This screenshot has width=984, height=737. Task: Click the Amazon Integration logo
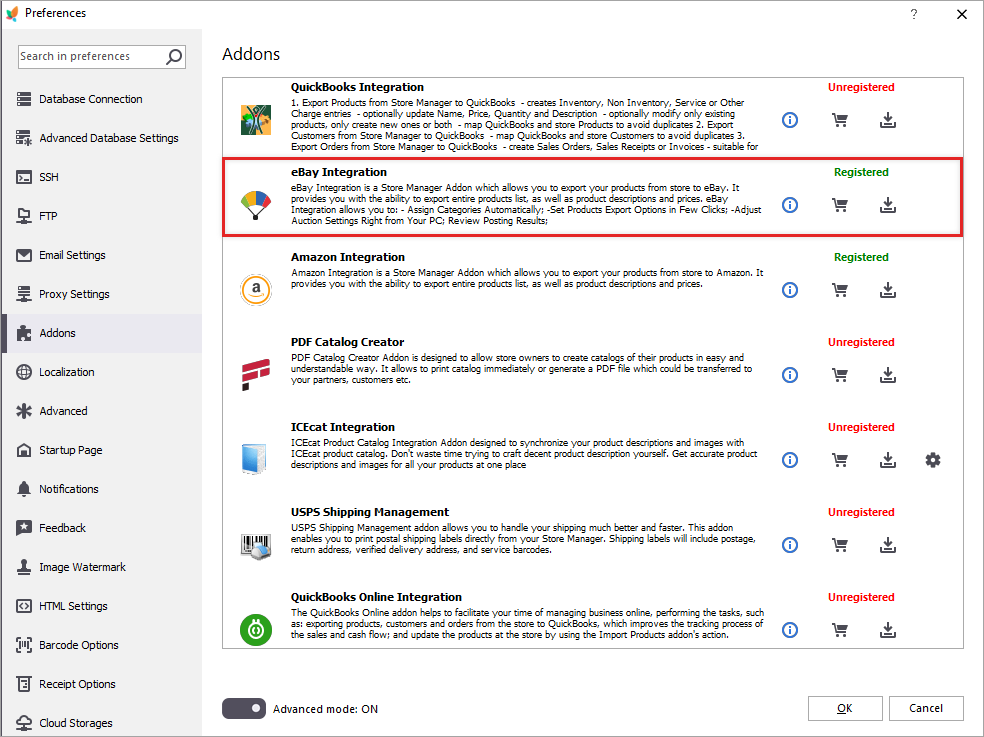[256, 290]
